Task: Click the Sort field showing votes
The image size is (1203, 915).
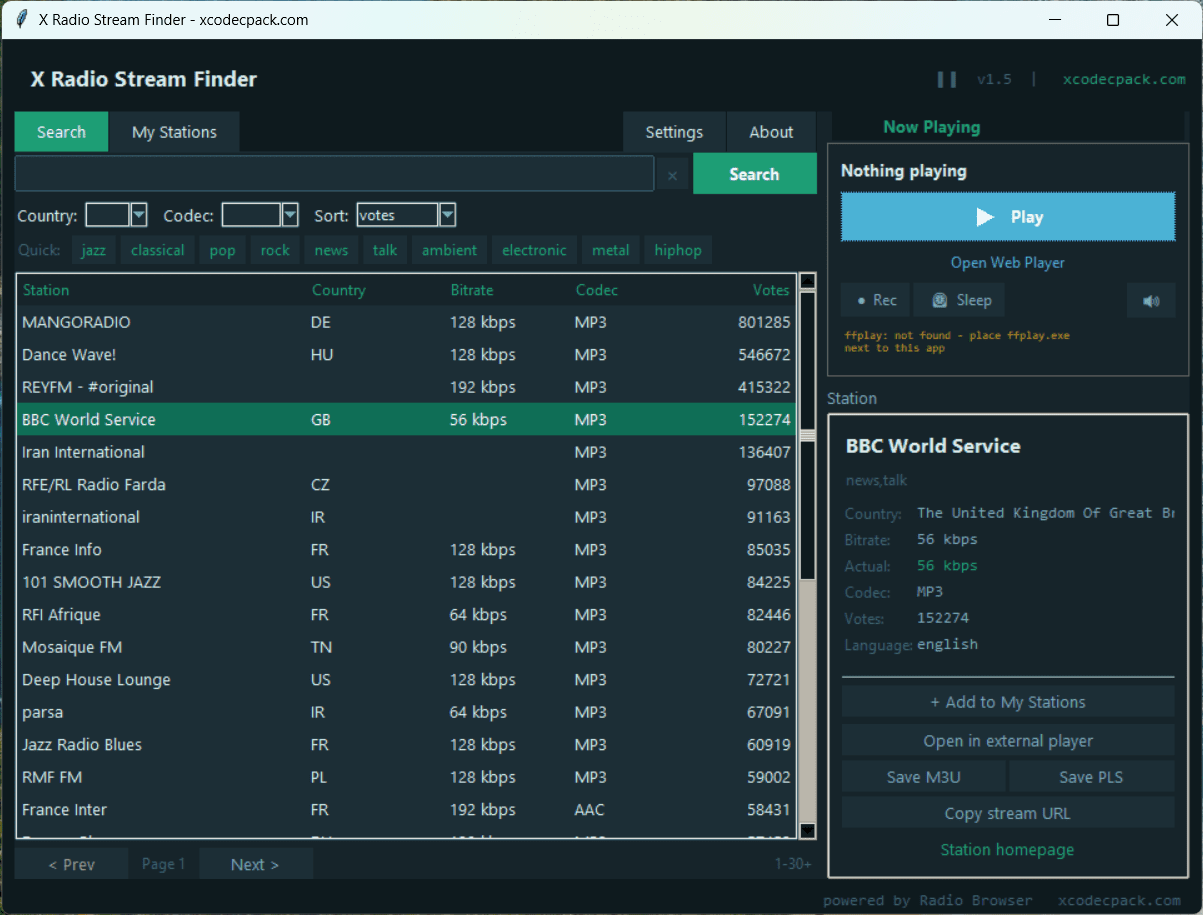Action: click(x=398, y=215)
